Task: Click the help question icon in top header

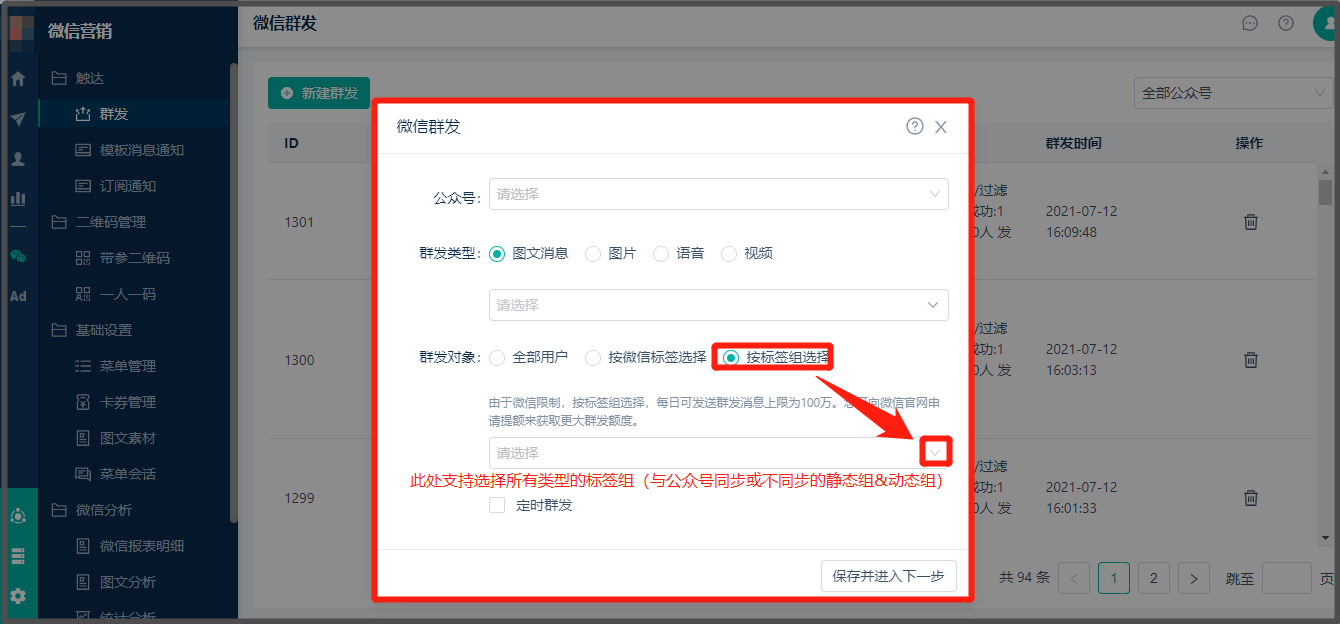Action: click(x=1286, y=23)
